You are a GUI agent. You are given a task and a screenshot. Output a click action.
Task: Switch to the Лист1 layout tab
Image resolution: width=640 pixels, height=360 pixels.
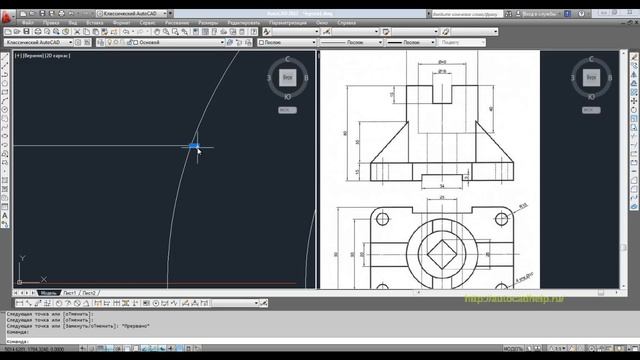coord(69,293)
